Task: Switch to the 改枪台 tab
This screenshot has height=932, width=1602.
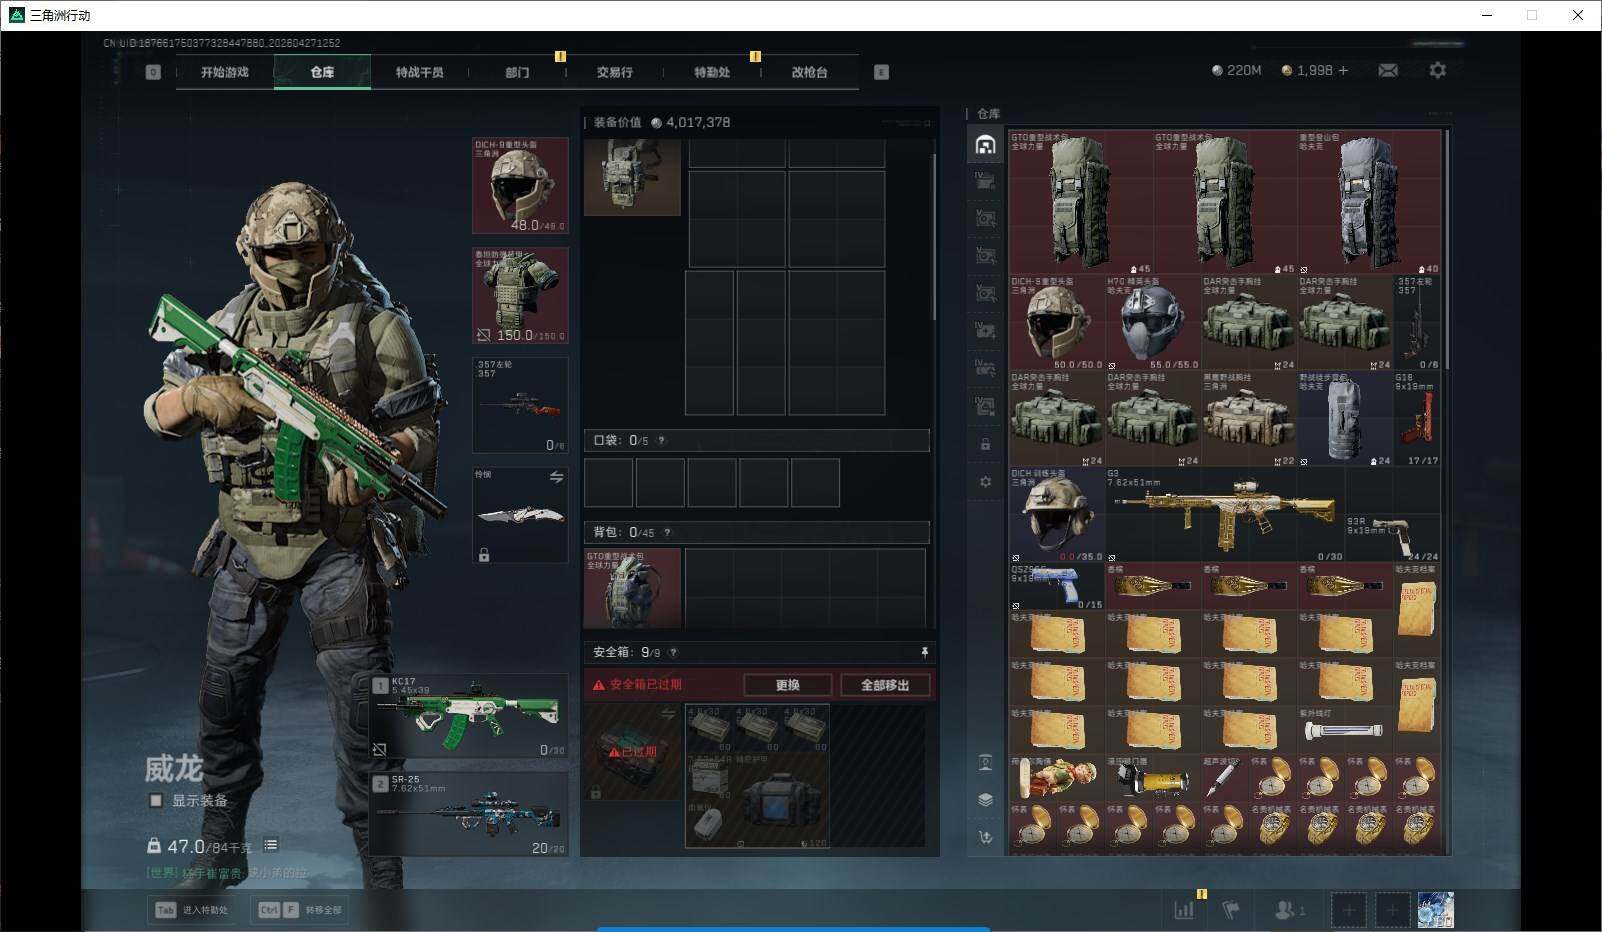Action: [810, 72]
